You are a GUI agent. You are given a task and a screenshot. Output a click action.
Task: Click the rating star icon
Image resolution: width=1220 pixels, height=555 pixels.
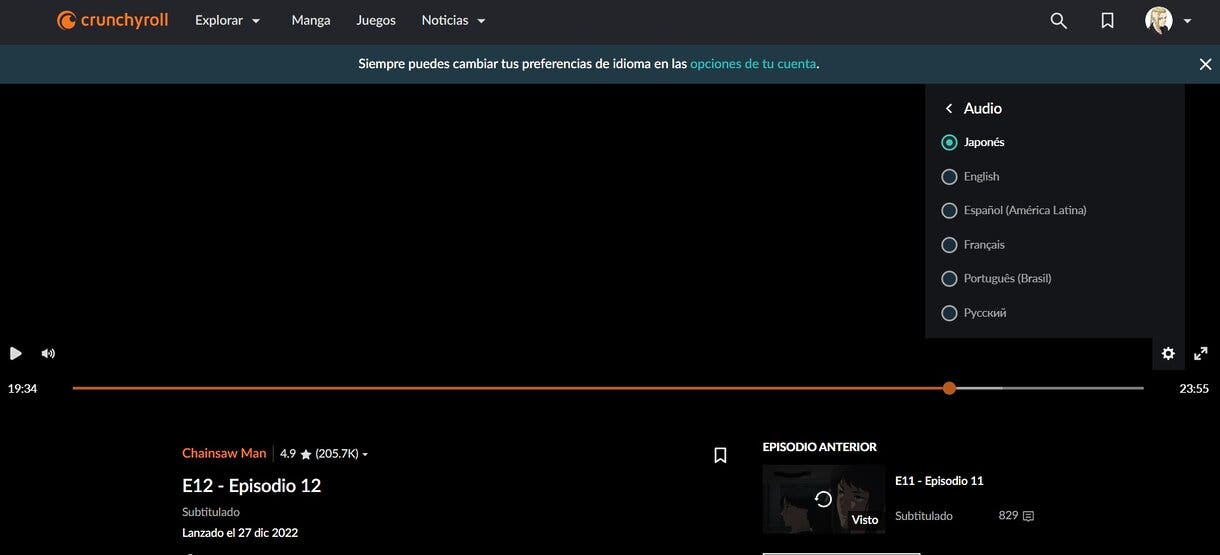(x=306, y=454)
